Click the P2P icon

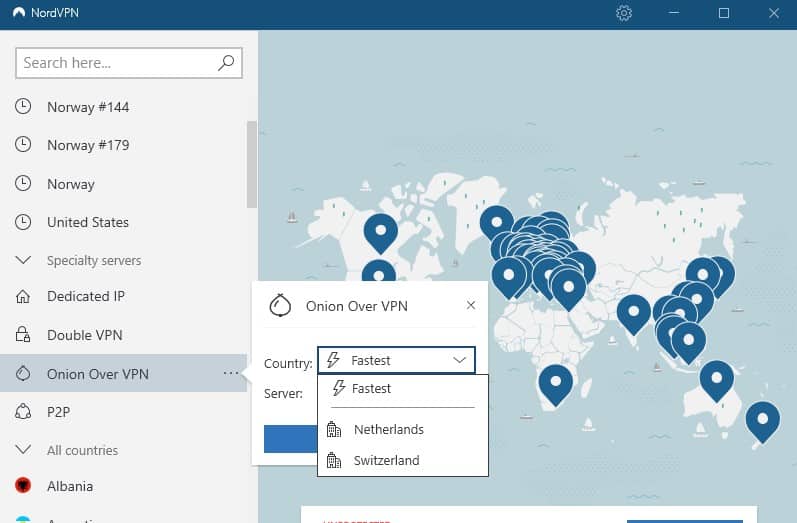(23, 411)
